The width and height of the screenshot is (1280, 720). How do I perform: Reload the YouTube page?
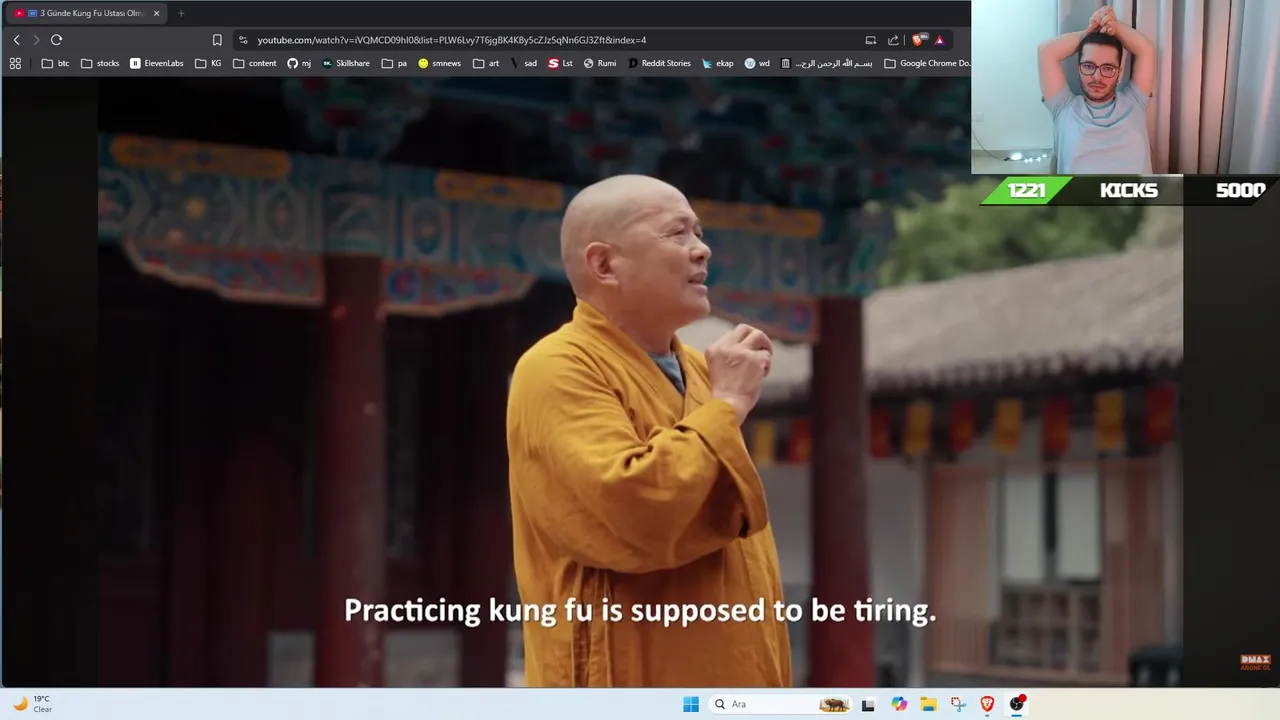pyautogui.click(x=56, y=40)
